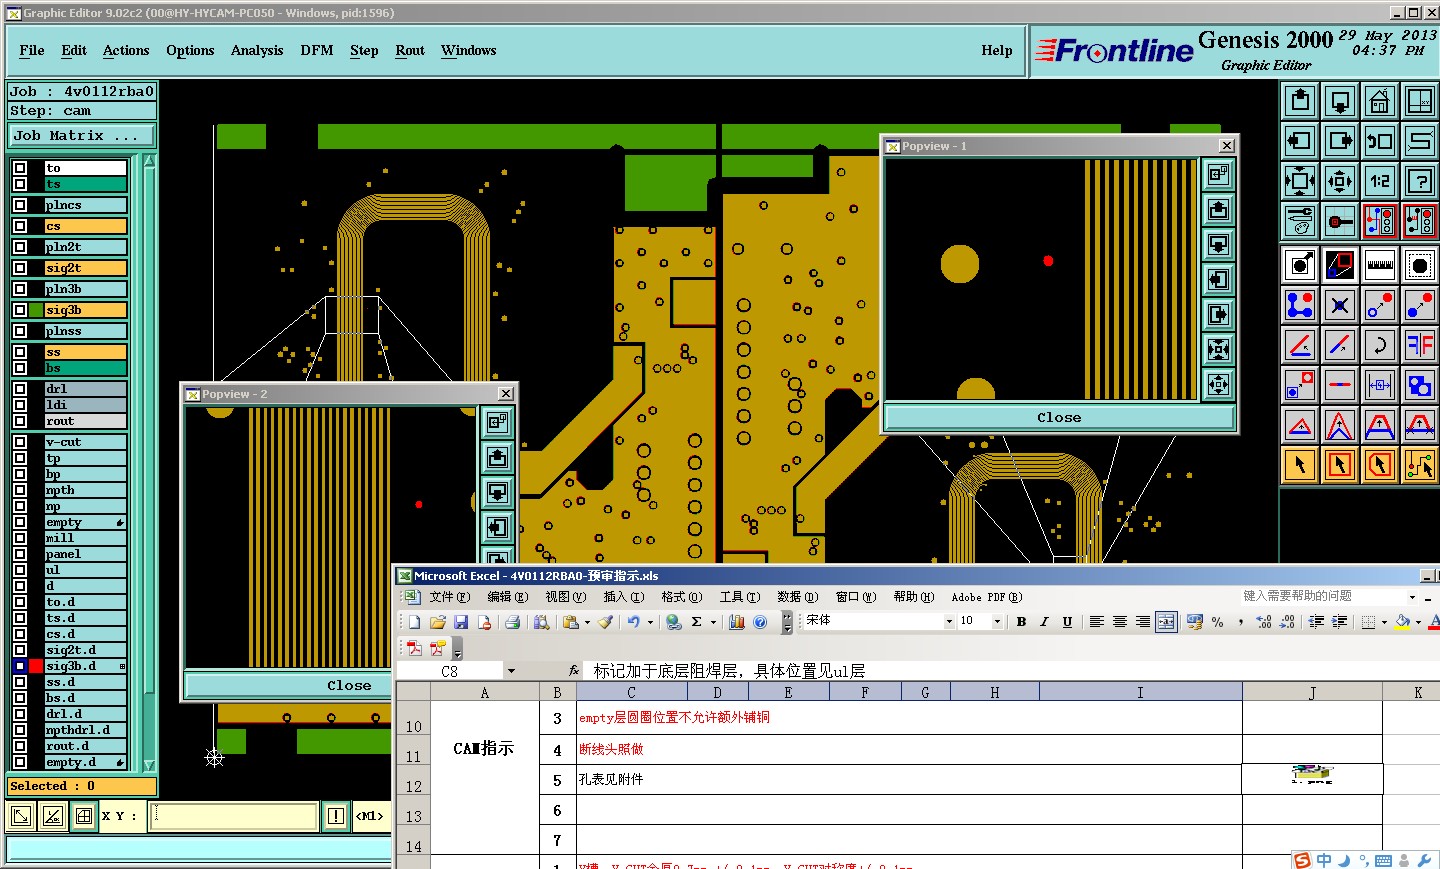
Task: Open the Analysis menu
Action: coord(257,50)
